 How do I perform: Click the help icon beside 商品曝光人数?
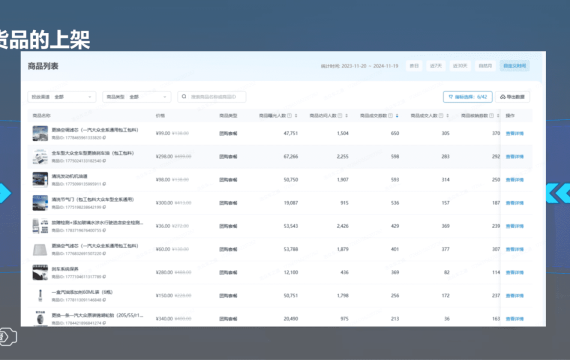(x=289, y=116)
